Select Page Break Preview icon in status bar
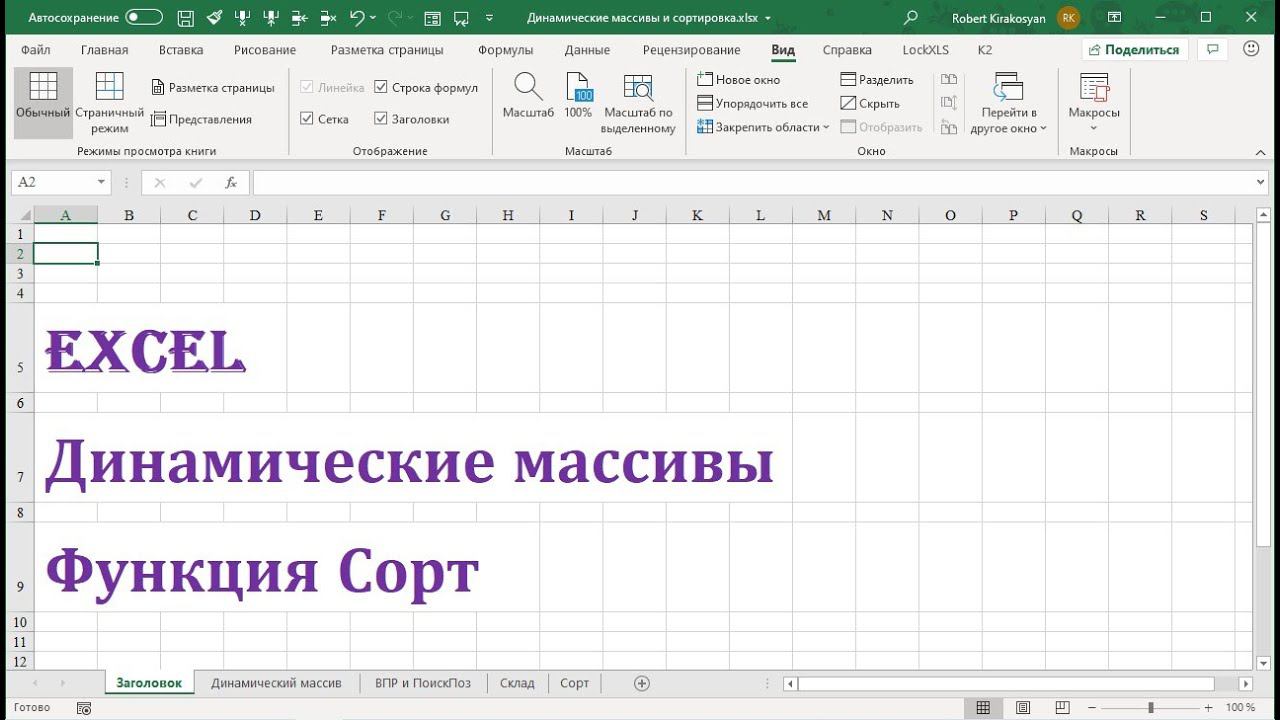The image size is (1280, 720). point(1063,708)
